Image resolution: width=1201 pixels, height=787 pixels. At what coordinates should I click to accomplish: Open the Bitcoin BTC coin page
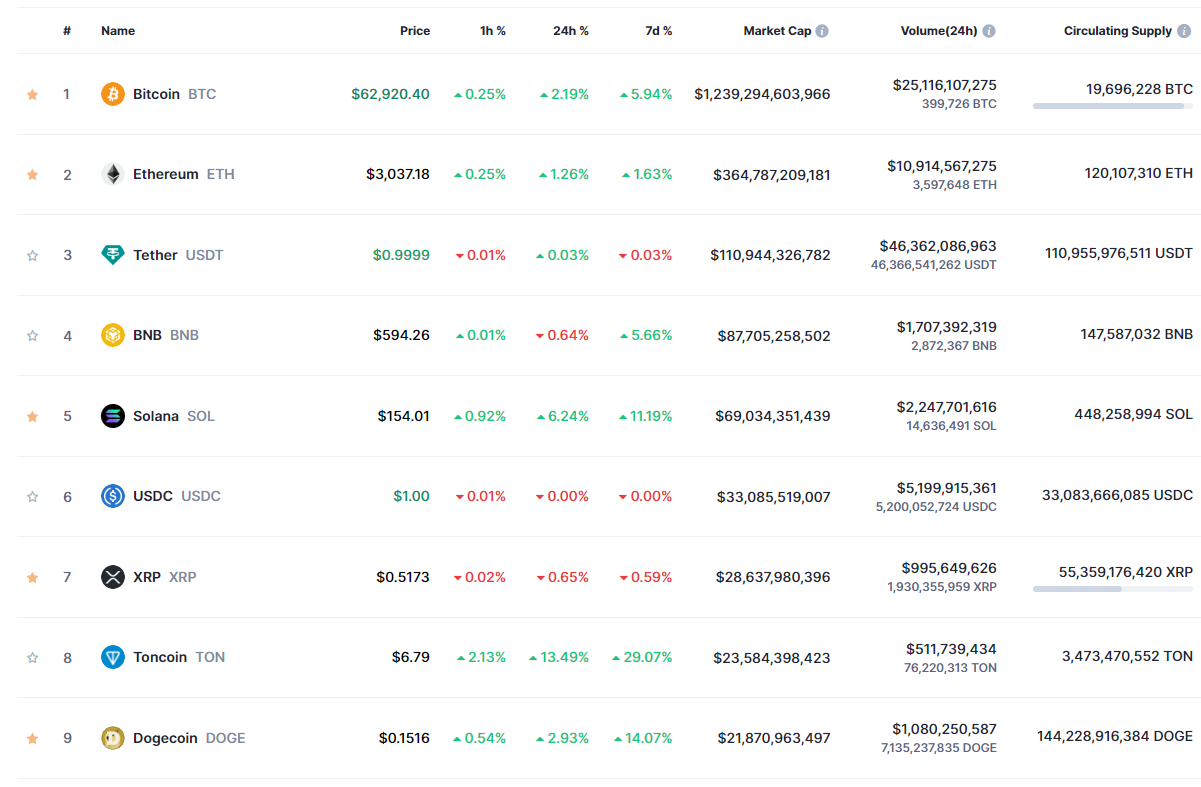[159, 94]
